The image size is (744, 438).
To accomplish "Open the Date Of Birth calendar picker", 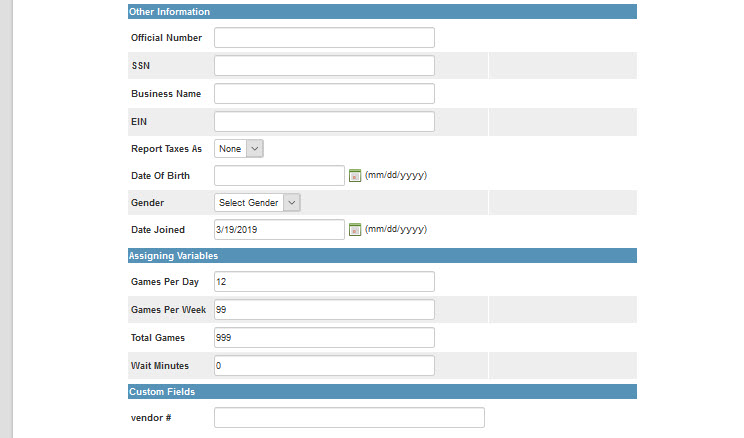I will (354, 176).
